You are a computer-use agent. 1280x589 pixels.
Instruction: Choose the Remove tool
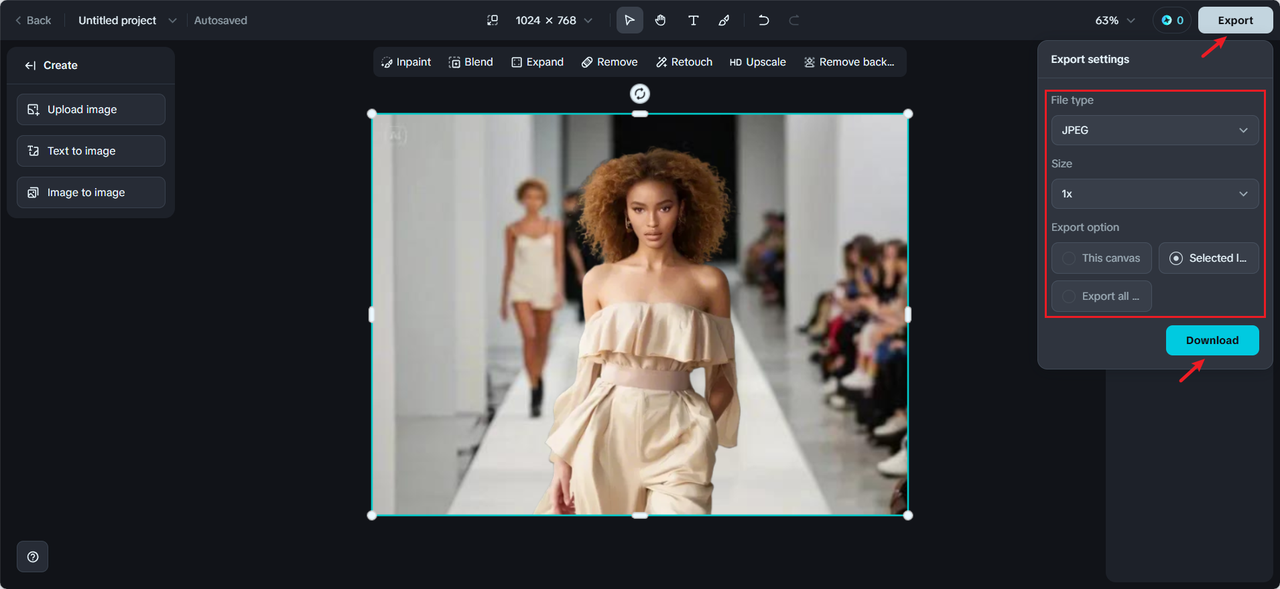coord(609,62)
